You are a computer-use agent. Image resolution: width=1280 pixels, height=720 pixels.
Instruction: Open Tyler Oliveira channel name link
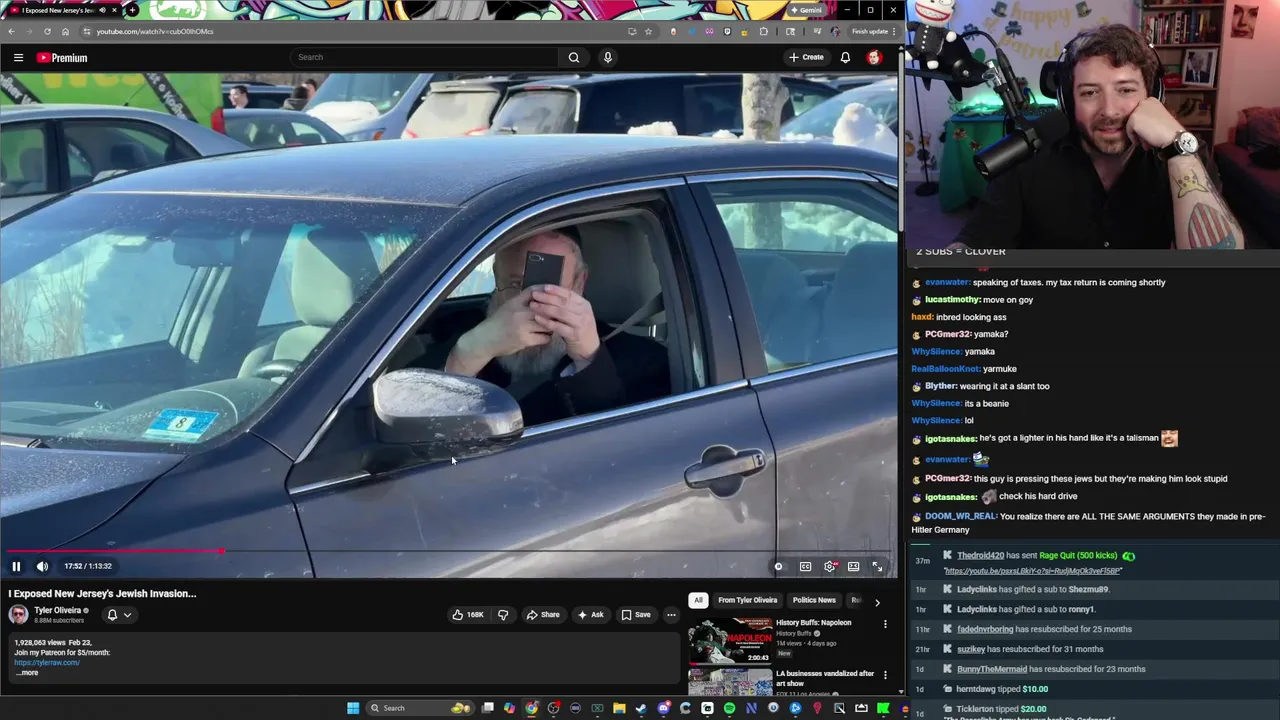[58, 610]
